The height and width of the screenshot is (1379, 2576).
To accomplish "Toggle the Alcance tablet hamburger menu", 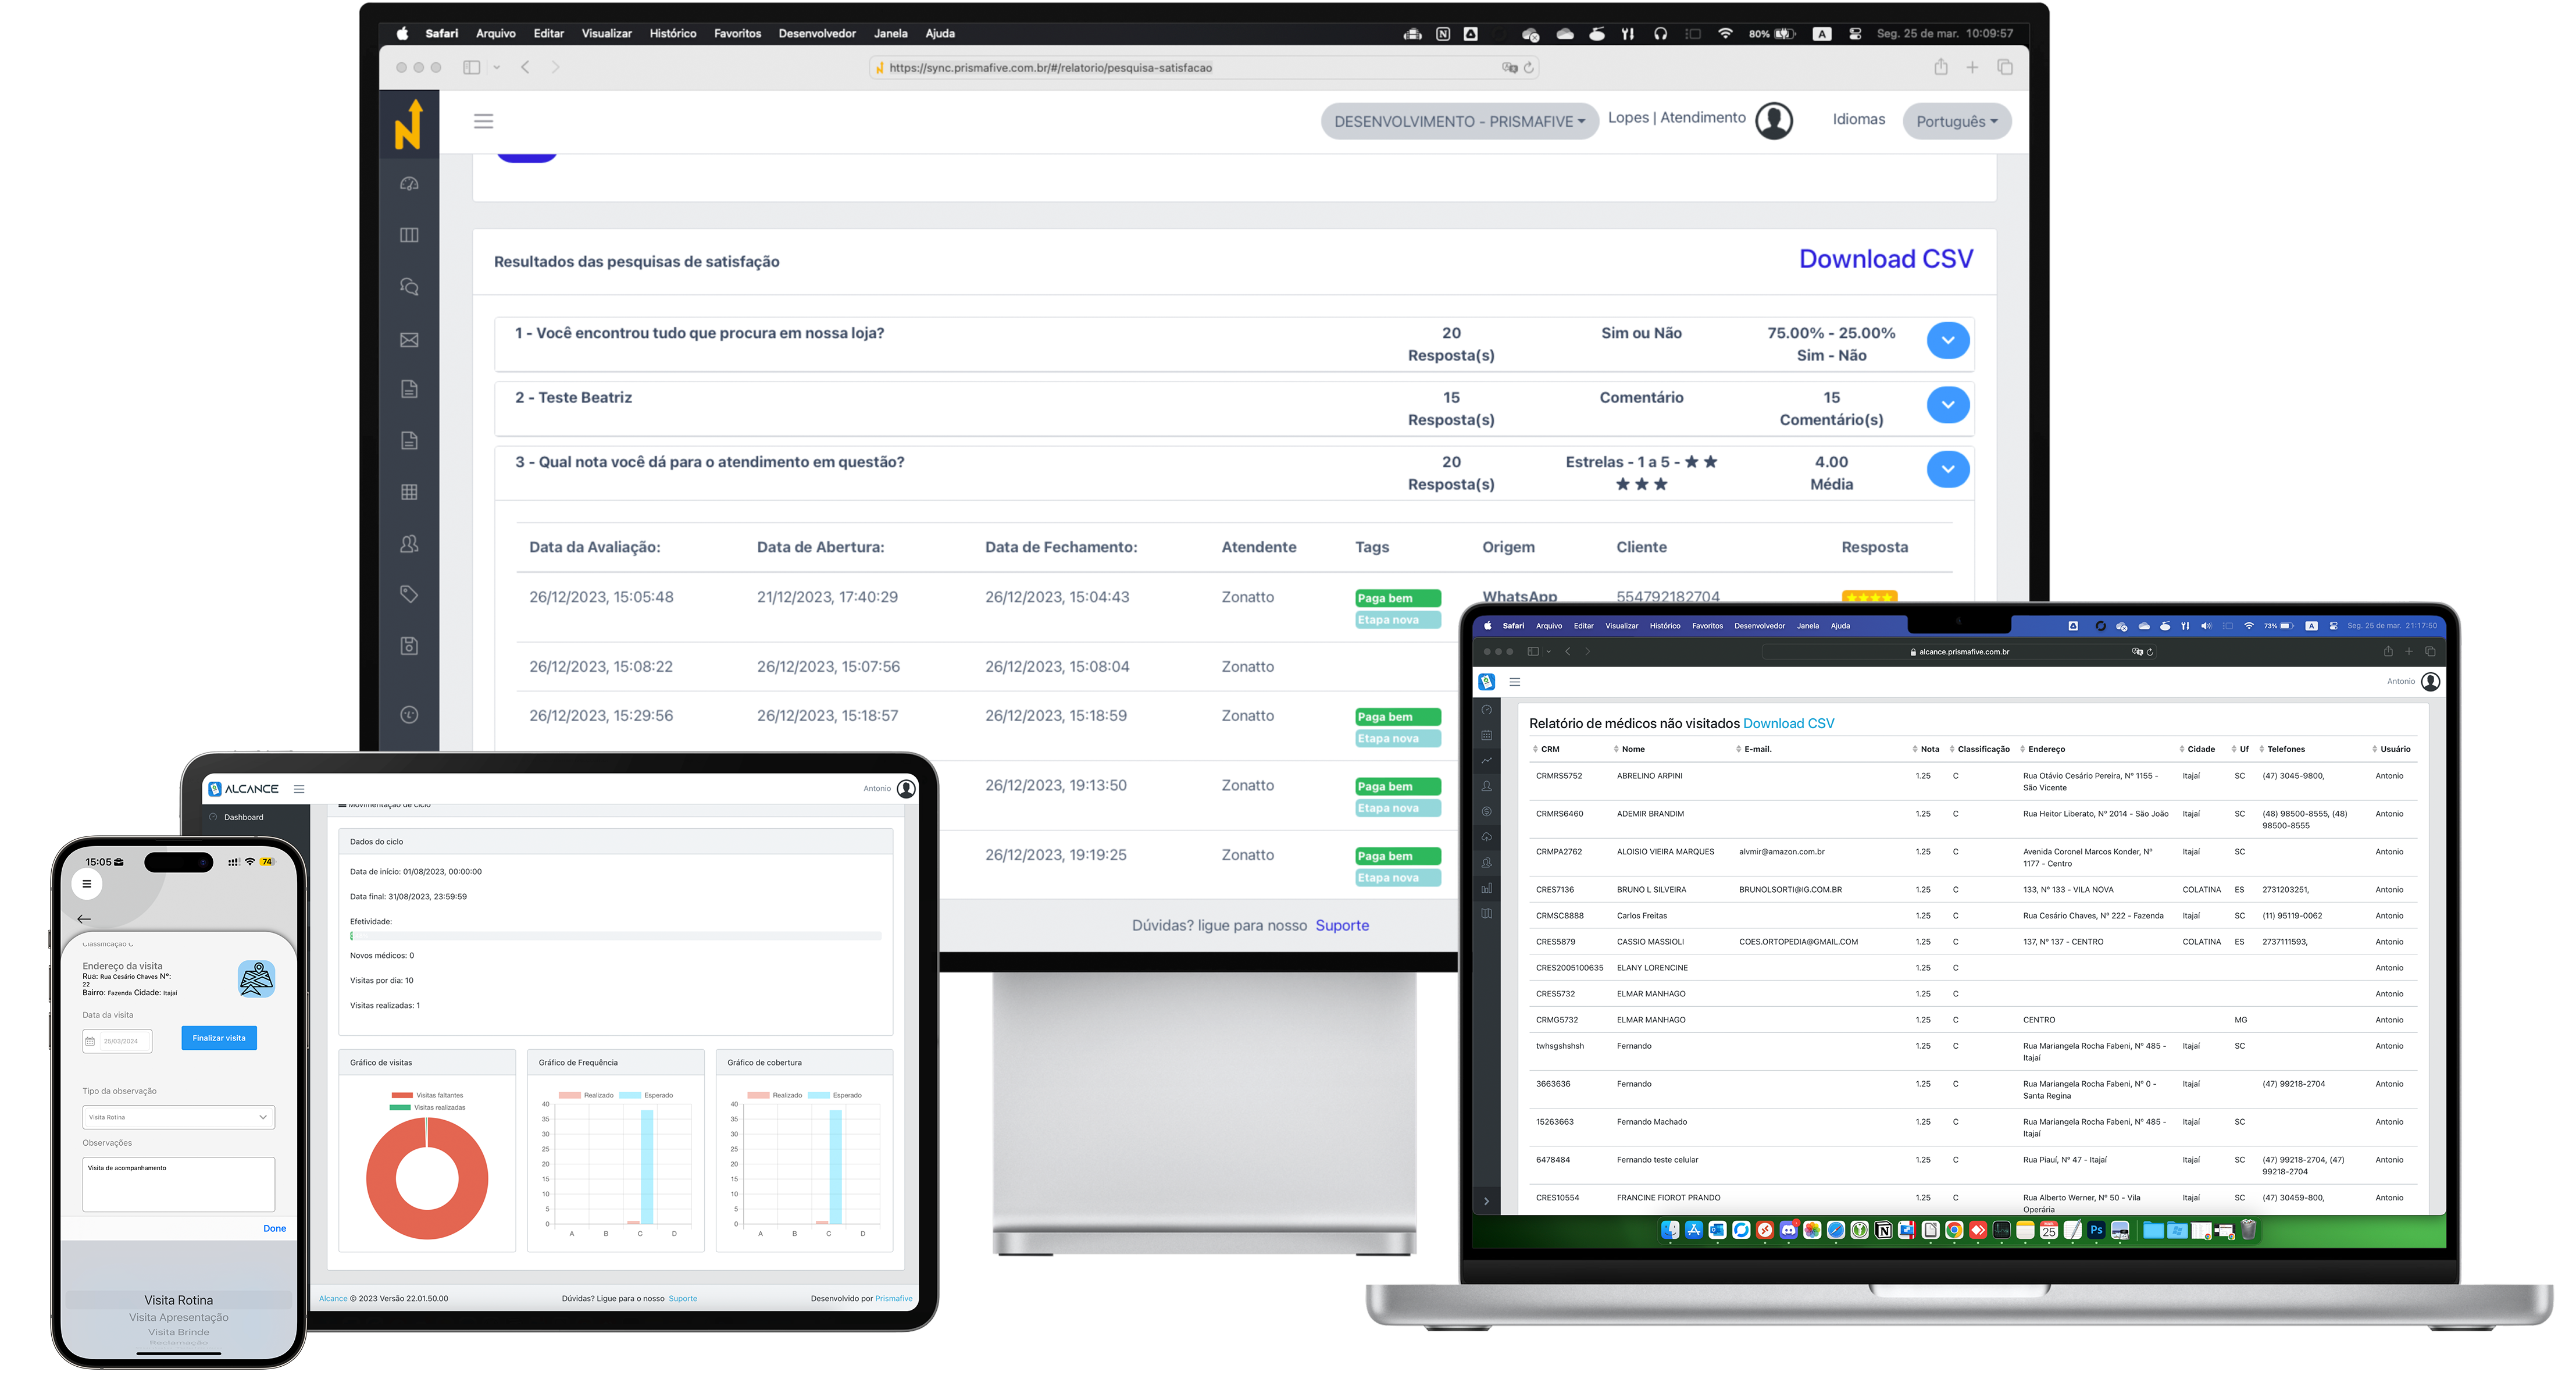I will click(299, 789).
